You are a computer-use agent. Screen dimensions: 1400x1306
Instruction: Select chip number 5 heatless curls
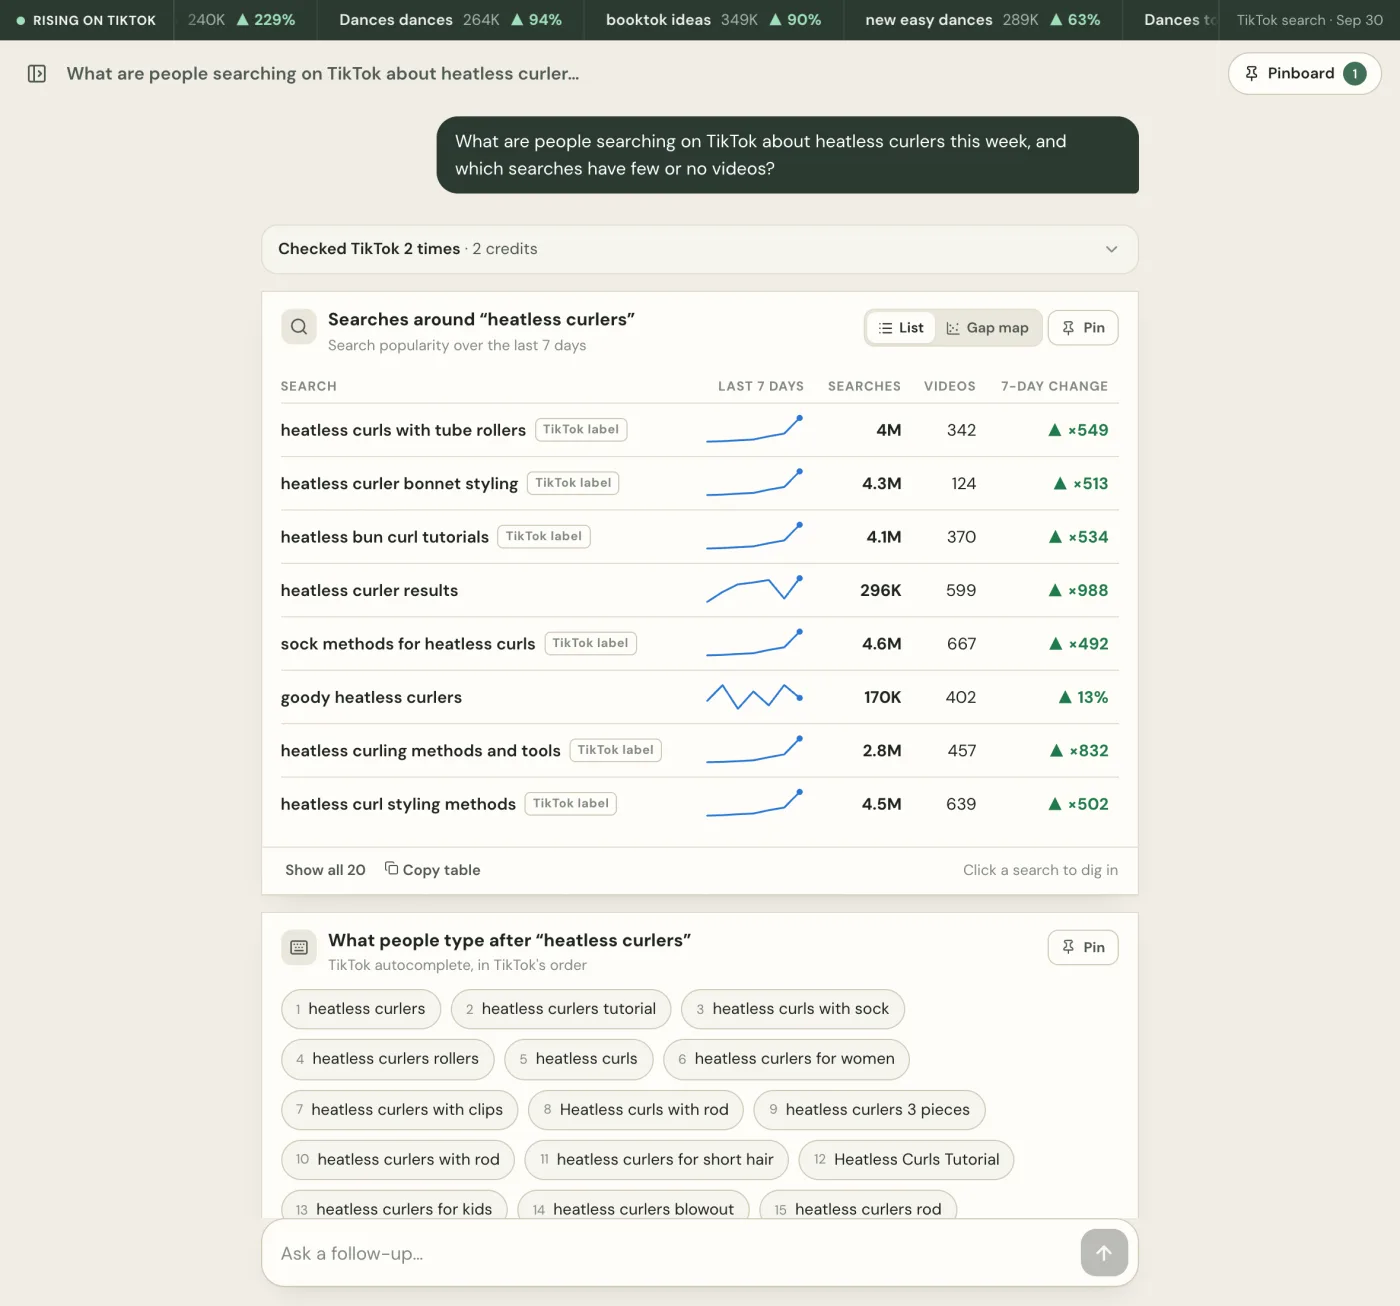click(578, 1059)
